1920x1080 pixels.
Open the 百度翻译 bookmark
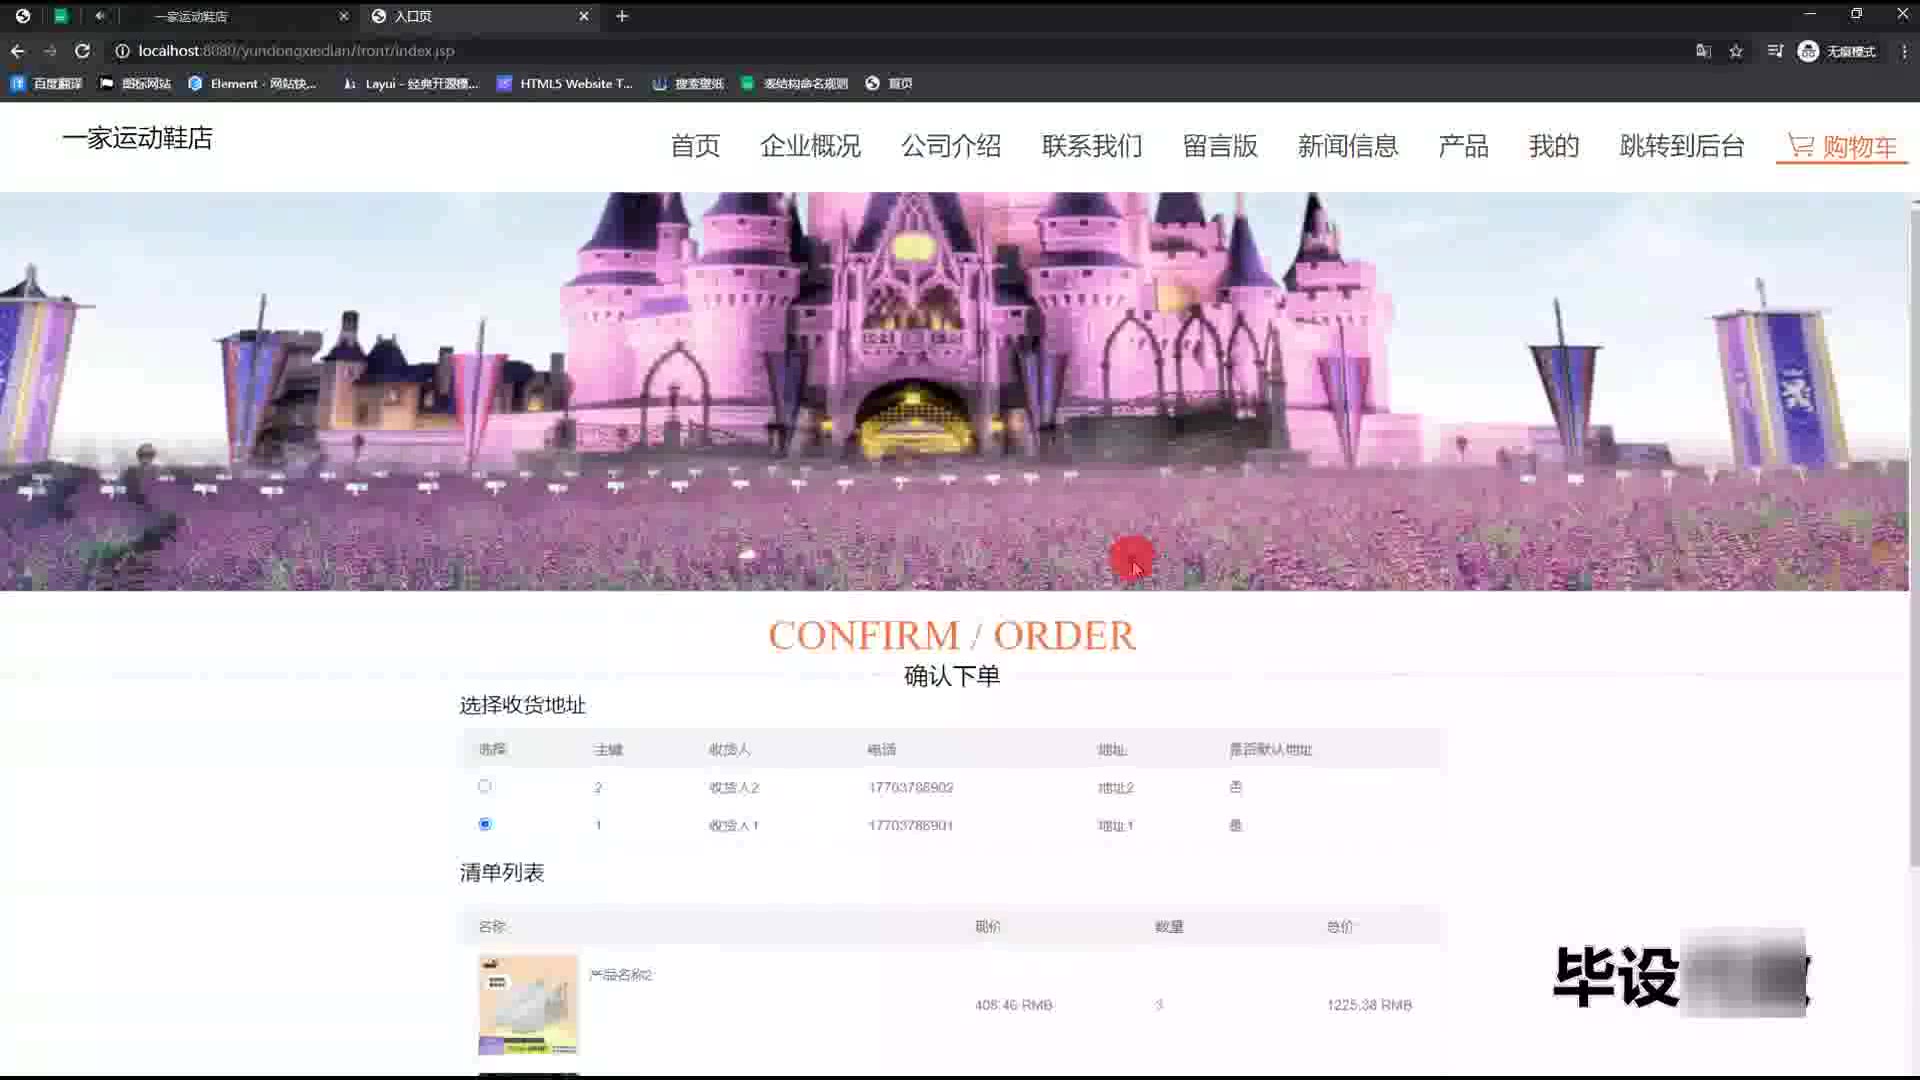click(x=46, y=84)
